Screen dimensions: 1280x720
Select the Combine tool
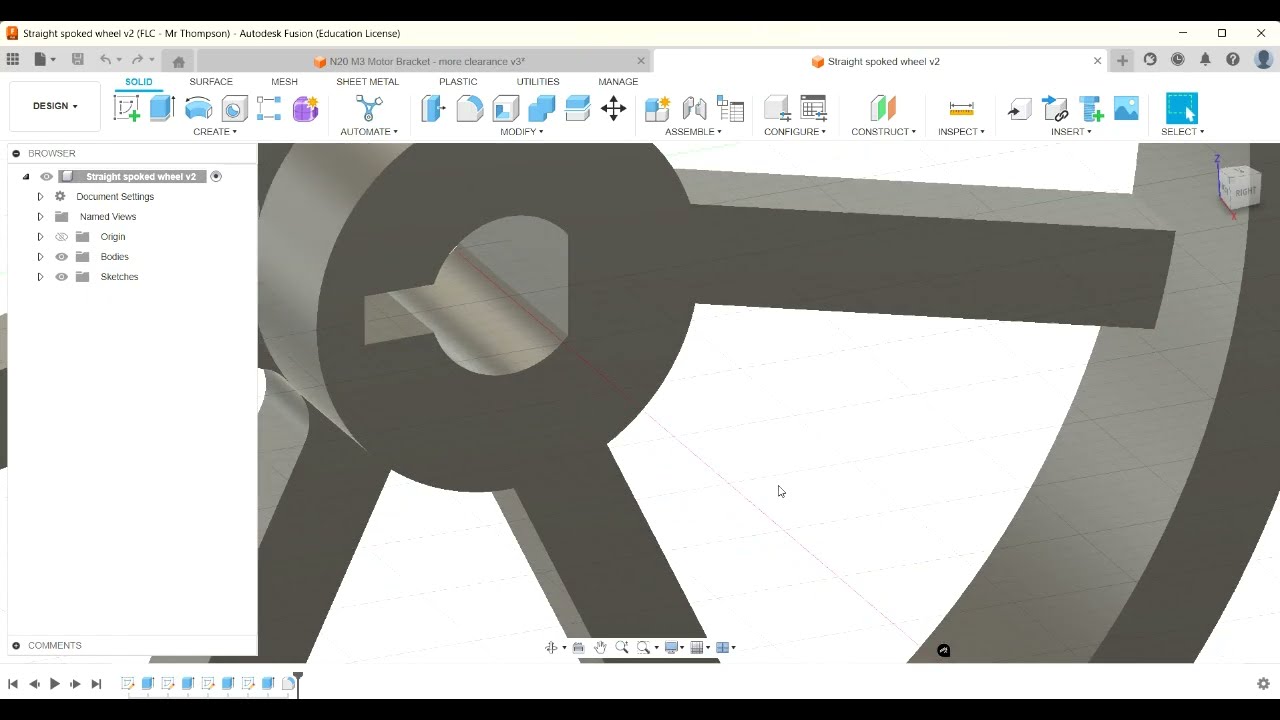pos(541,108)
